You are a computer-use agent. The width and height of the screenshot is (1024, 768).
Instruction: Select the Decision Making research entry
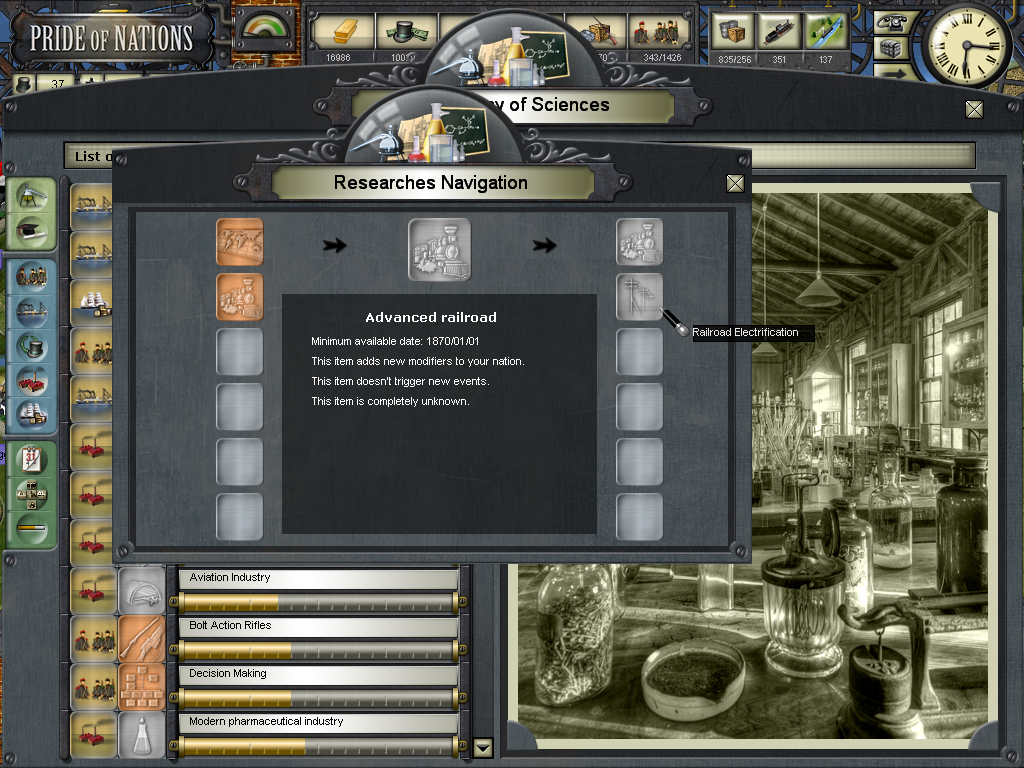click(x=318, y=674)
